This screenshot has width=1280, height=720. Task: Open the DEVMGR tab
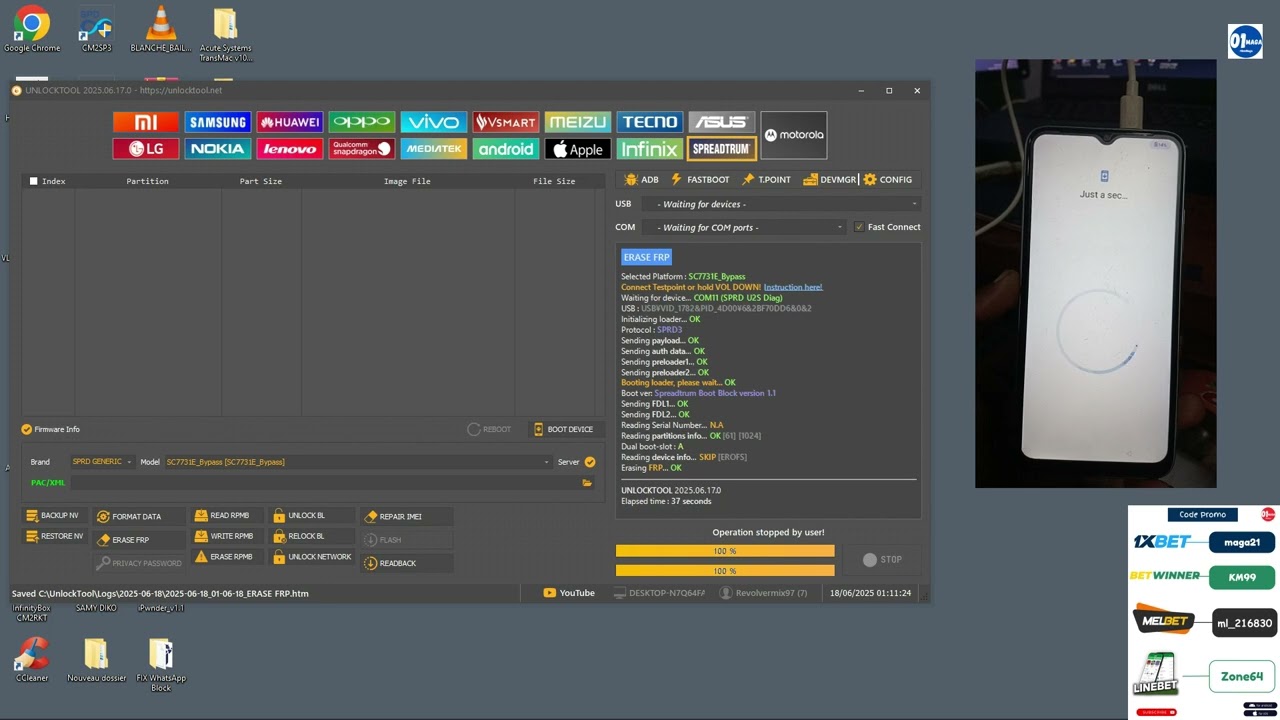(829, 180)
